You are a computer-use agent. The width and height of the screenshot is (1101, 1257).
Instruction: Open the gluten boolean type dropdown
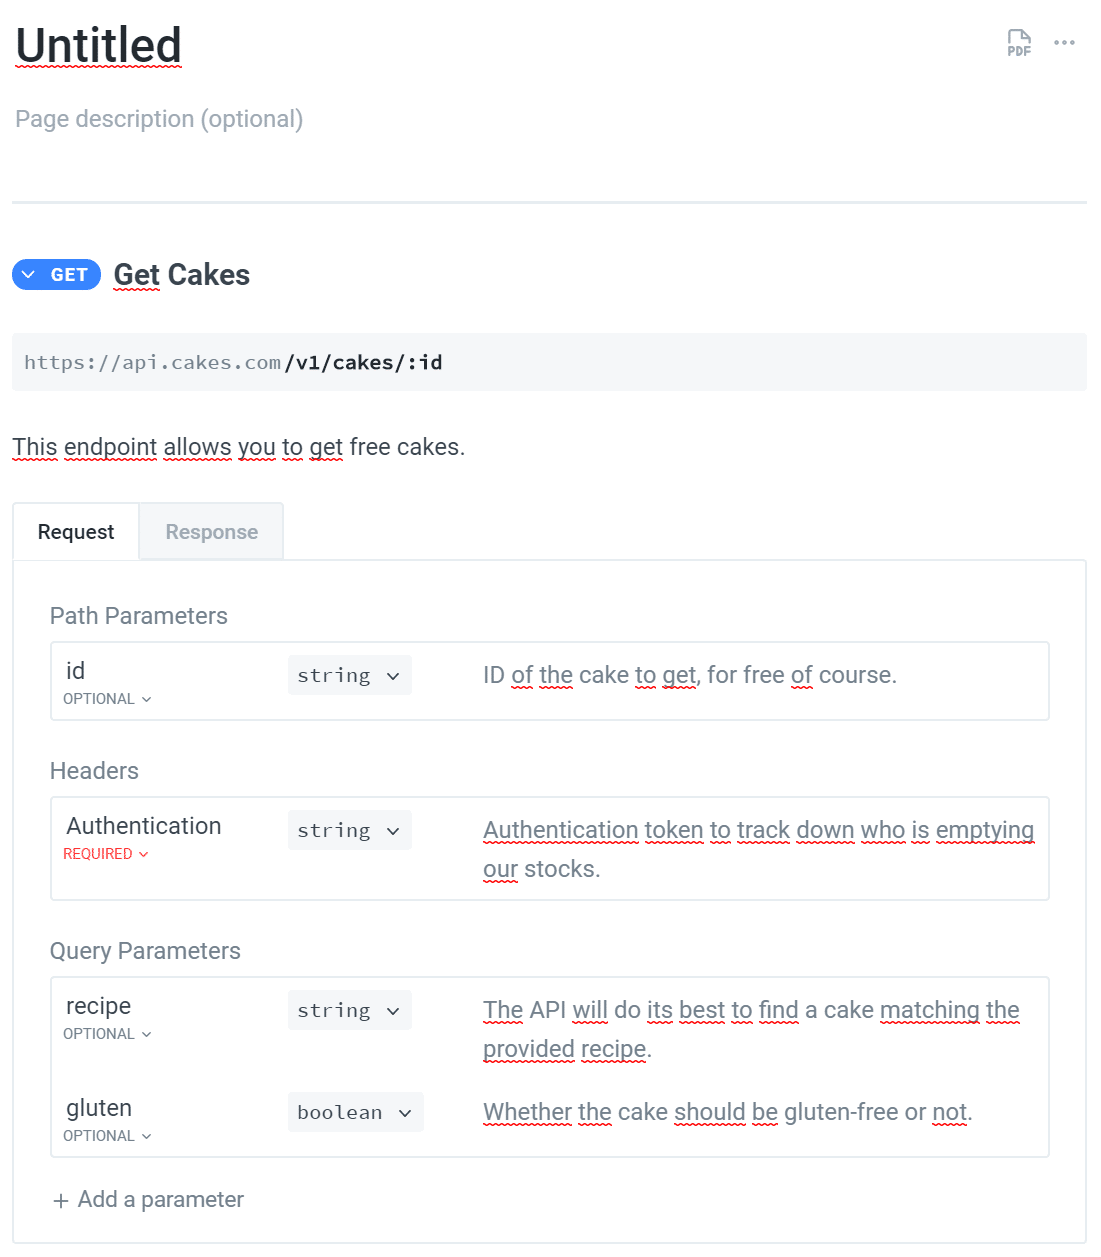tap(355, 1112)
